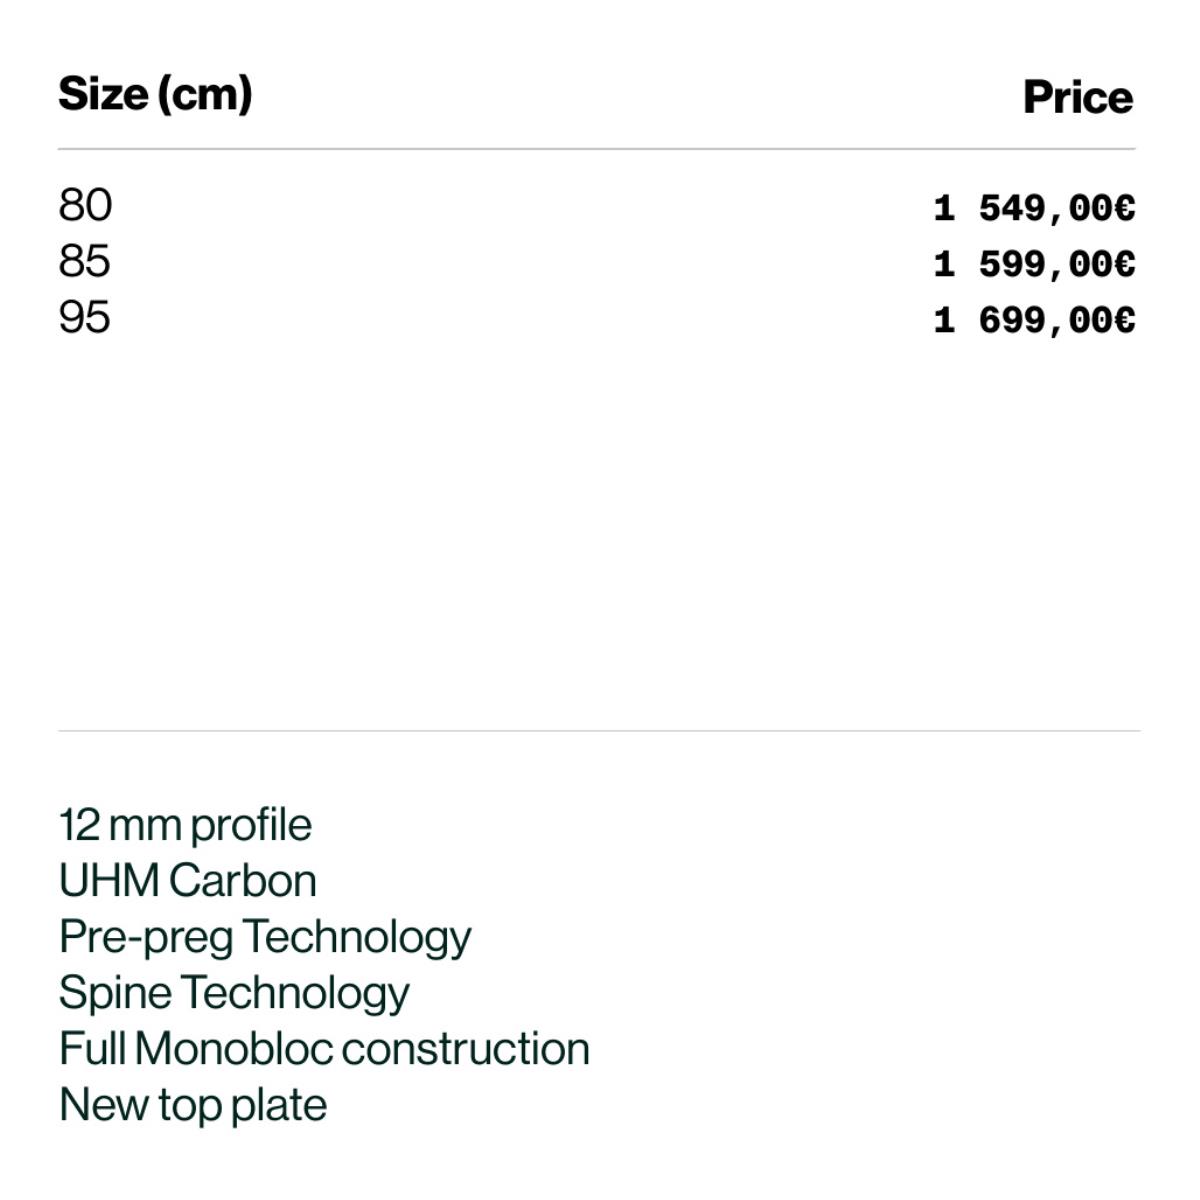Viewport: 1200px width, 1200px height.
Task: Click the 1 599,00€ price value
Action: [x=1034, y=264]
